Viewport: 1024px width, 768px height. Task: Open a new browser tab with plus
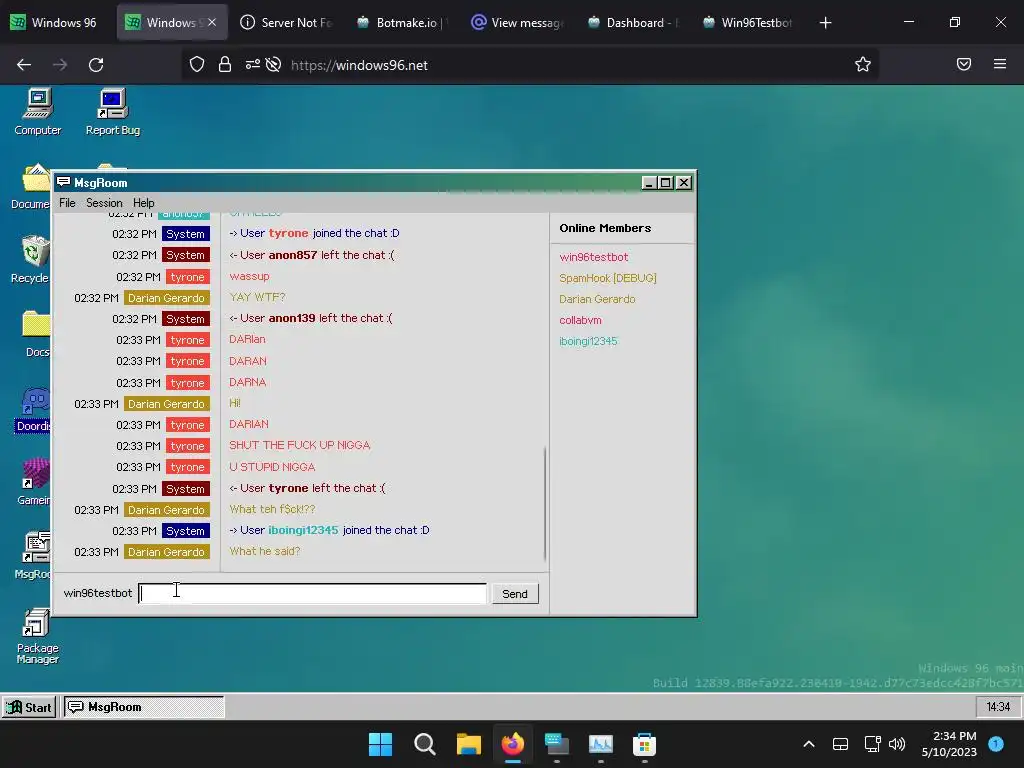point(825,23)
